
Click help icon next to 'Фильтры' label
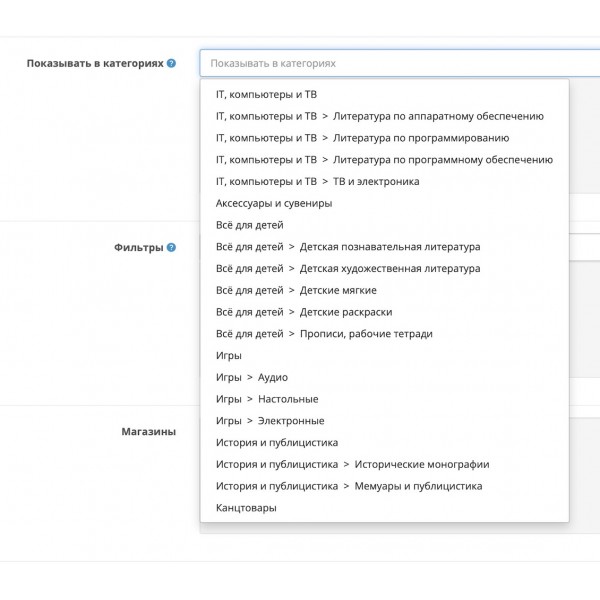pos(171,248)
